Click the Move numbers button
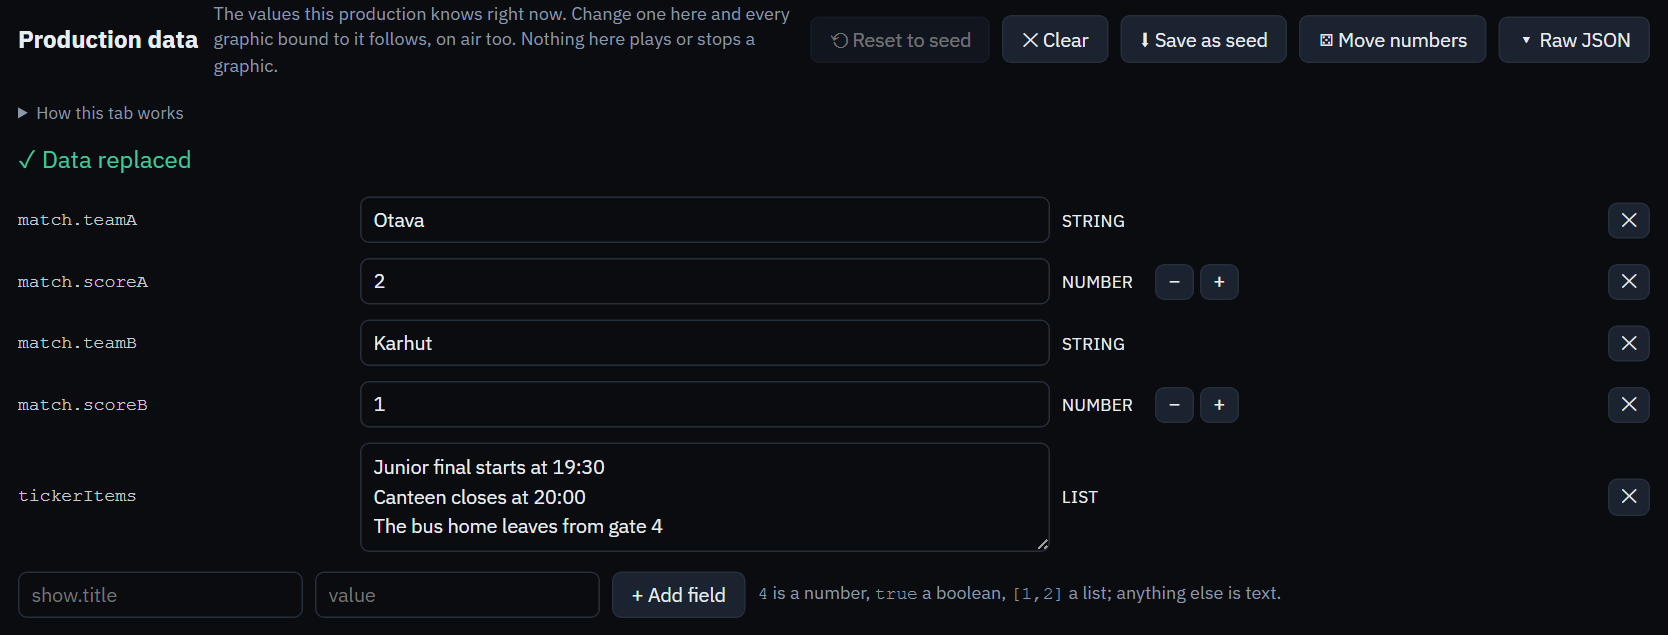Screen dimensions: 1668x635 coord(1393,40)
